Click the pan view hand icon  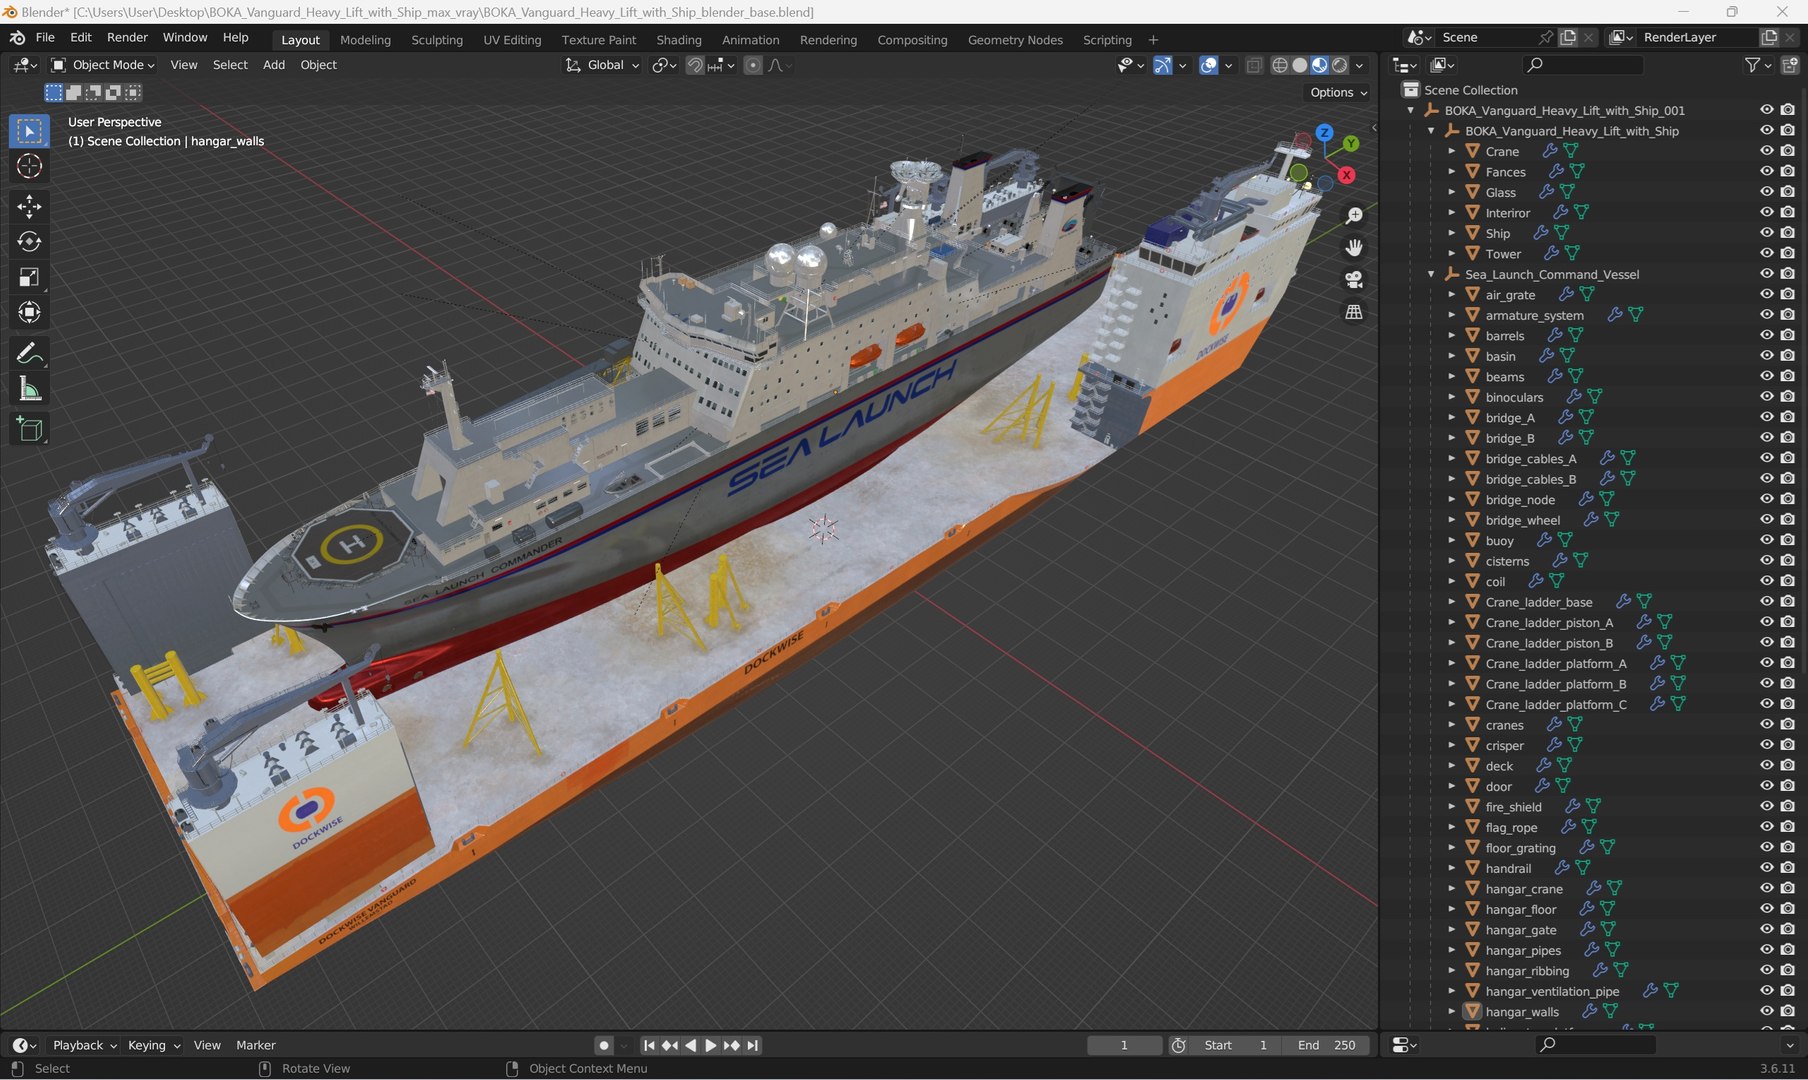[x=1354, y=247]
